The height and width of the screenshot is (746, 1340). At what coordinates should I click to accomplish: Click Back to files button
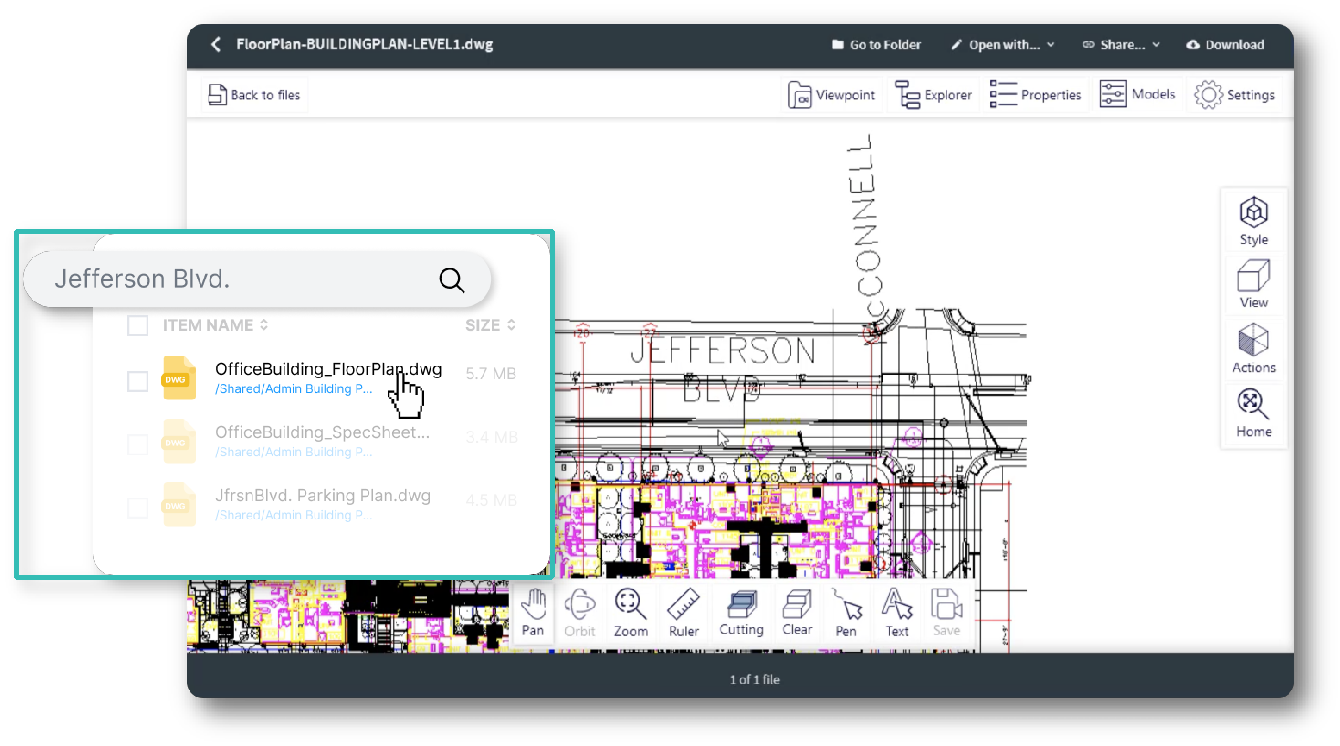point(254,95)
